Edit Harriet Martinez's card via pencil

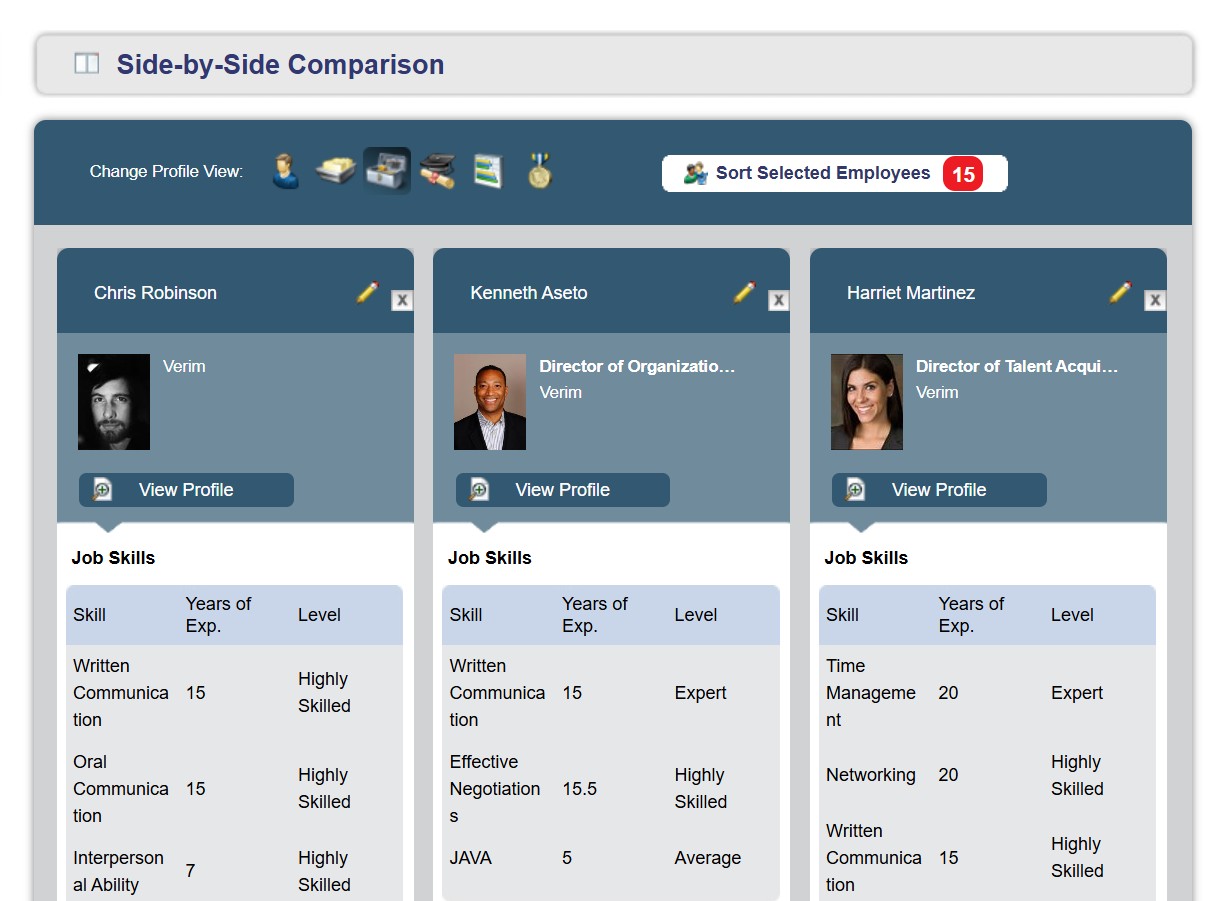point(1120,292)
